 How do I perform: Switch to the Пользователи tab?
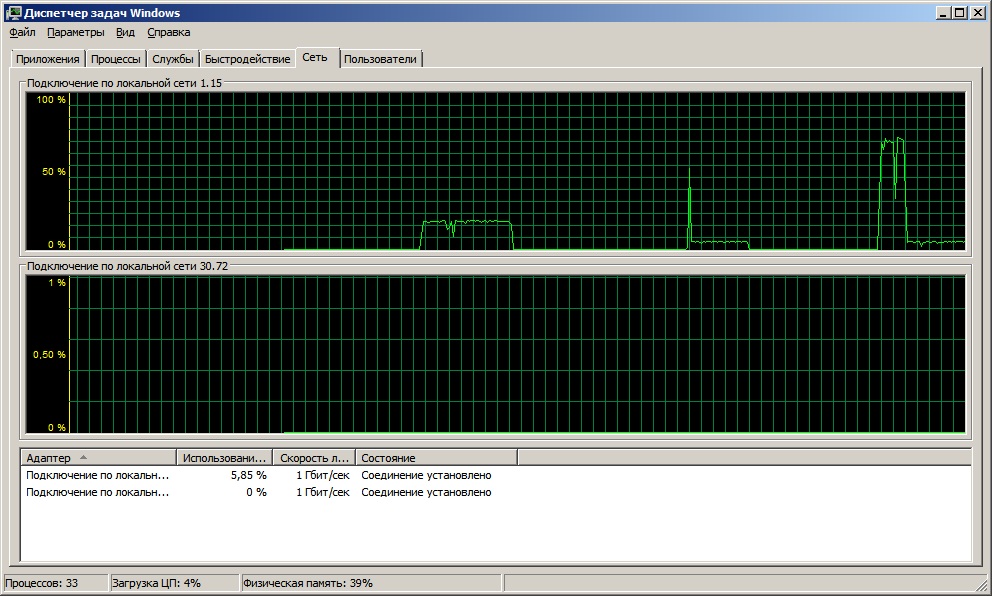point(380,59)
